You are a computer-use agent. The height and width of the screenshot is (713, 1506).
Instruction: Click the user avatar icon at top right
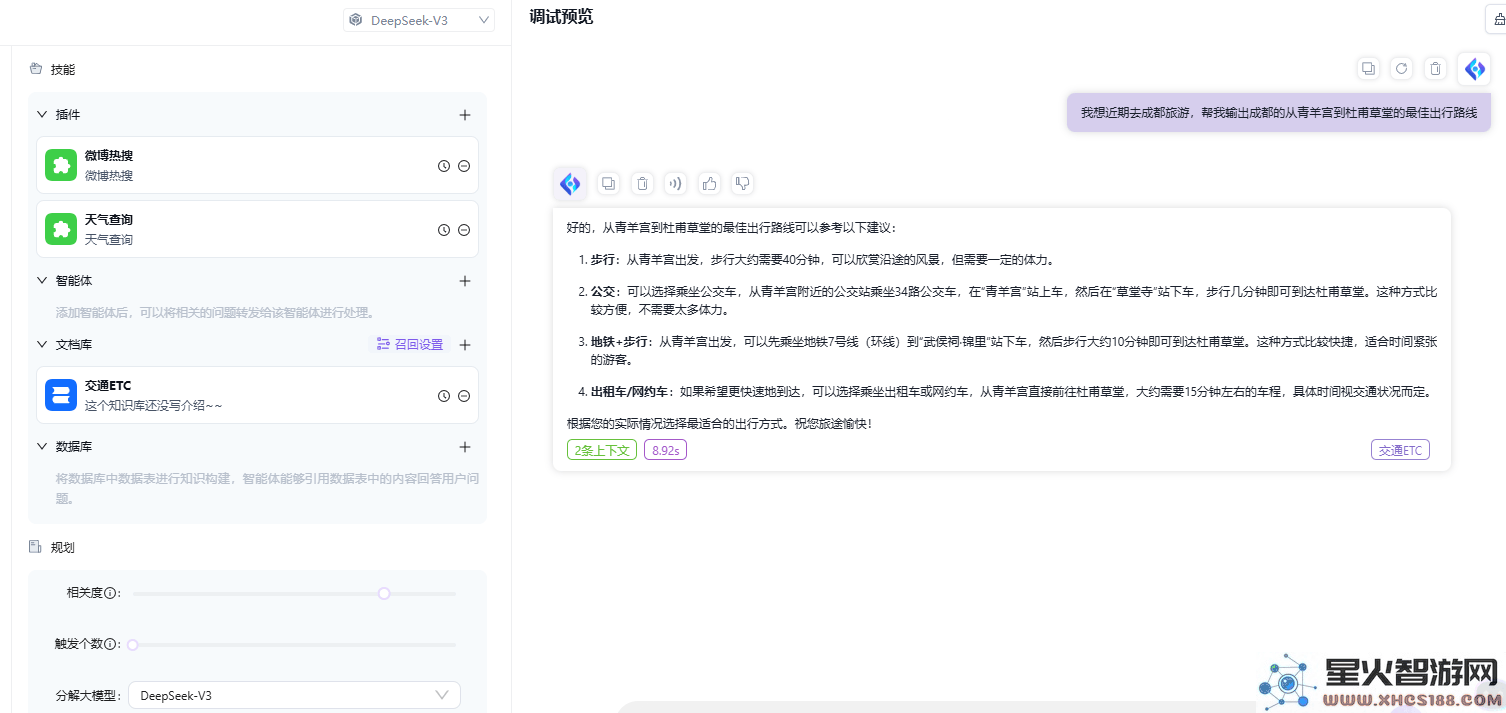tap(1474, 69)
